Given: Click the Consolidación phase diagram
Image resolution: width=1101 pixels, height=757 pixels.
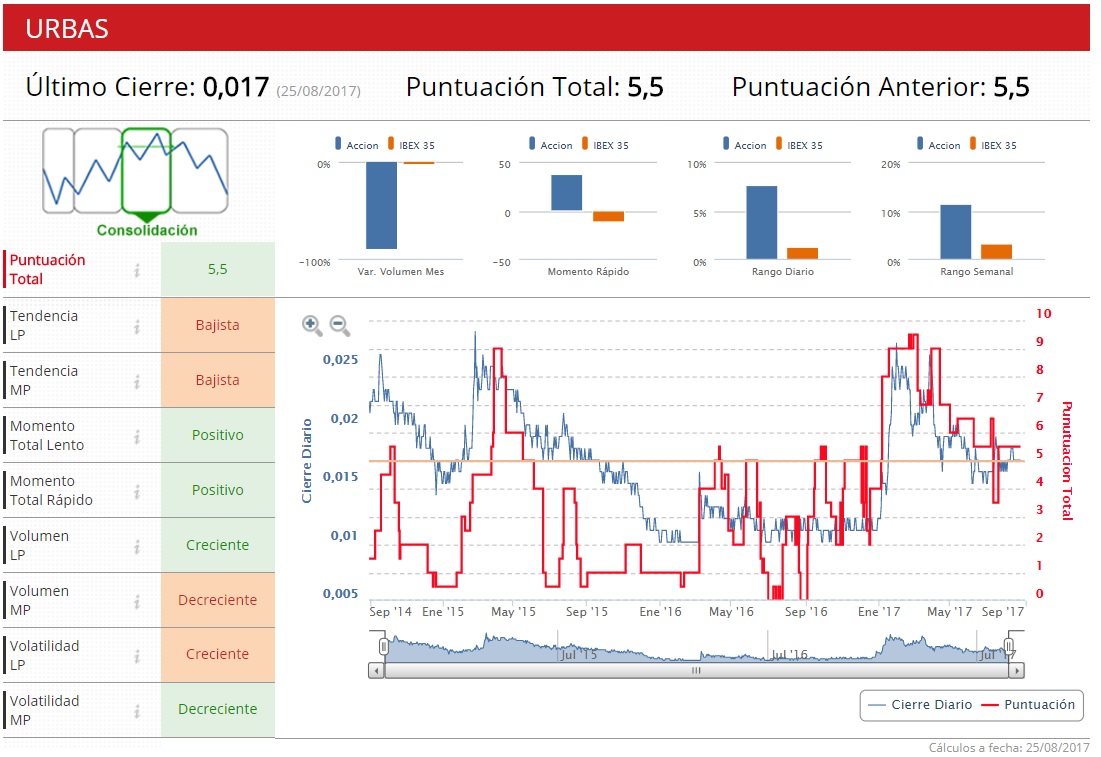Looking at the screenshot, I should 136,181.
